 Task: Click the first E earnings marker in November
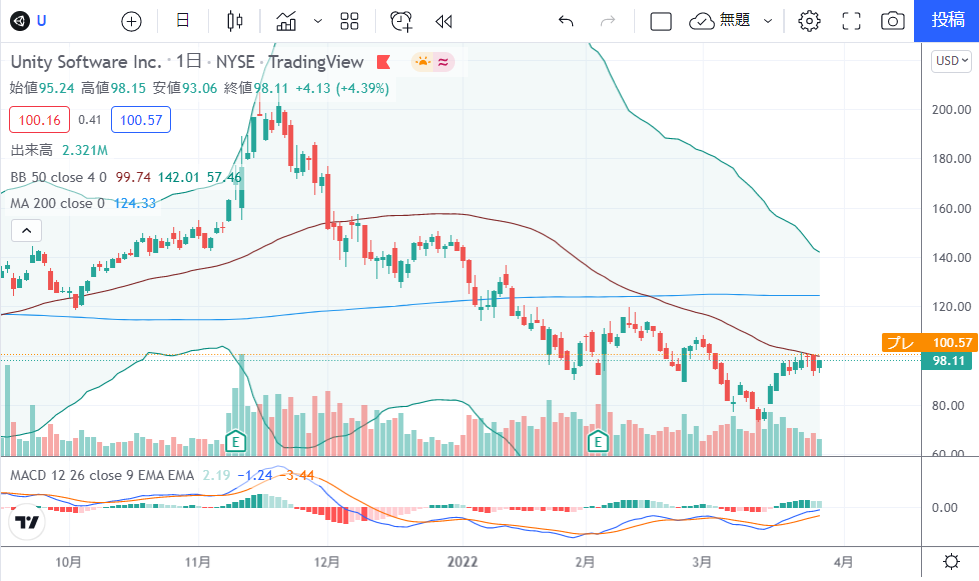coord(235,442)
